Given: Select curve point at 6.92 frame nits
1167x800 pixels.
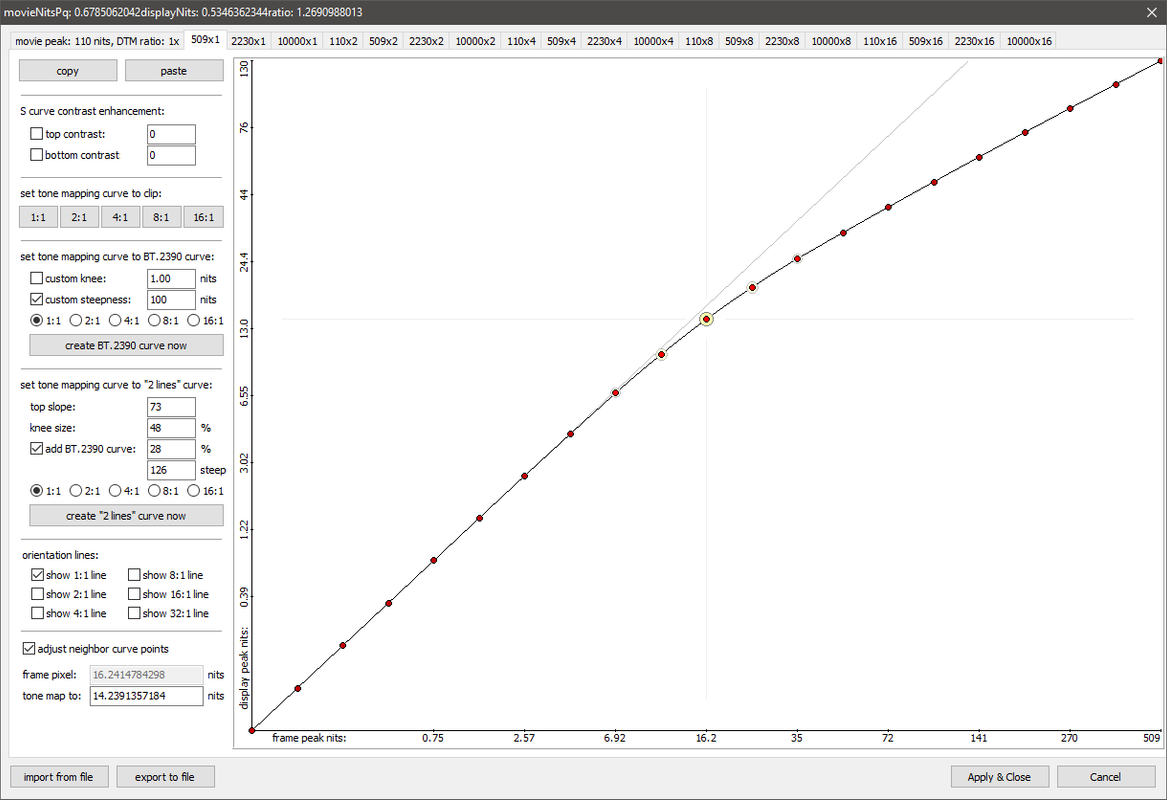Looking at the screenshot, I should [616, 393].
